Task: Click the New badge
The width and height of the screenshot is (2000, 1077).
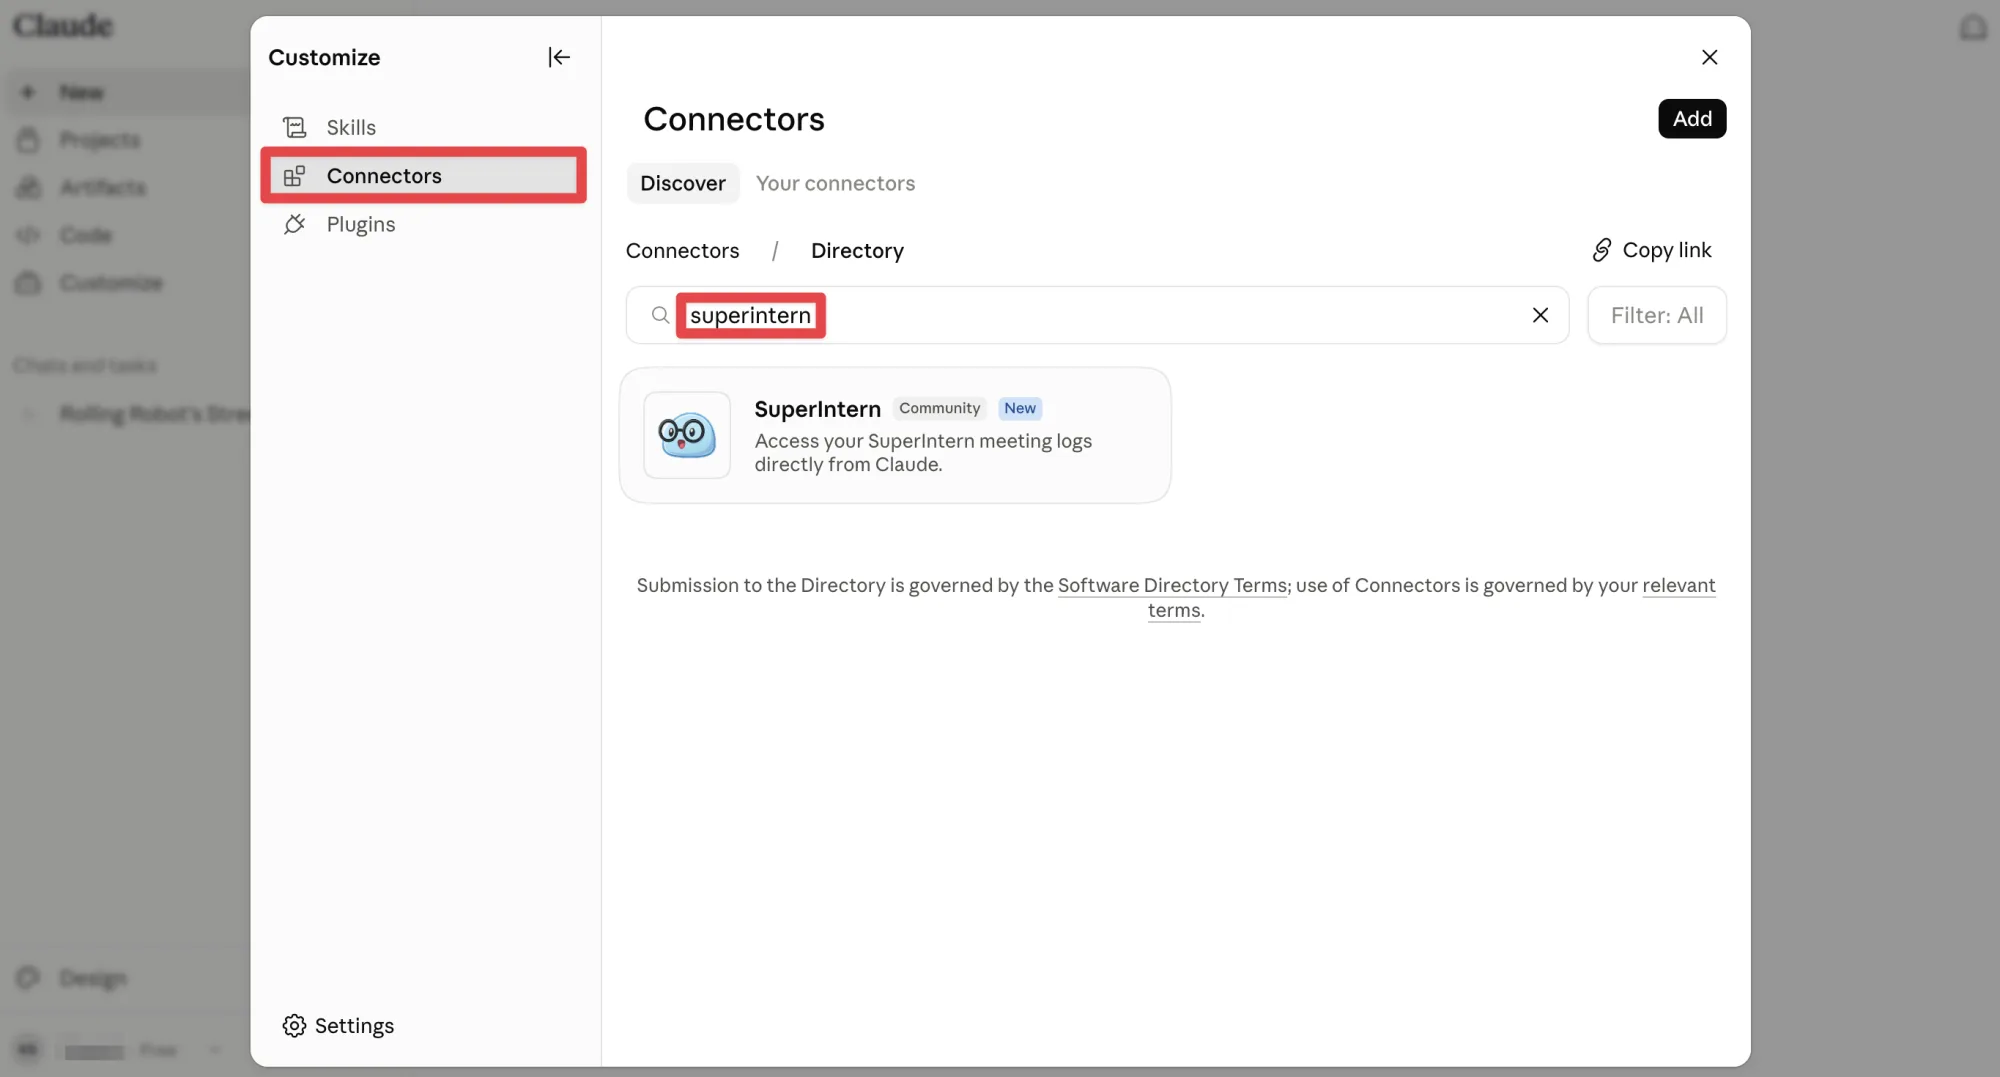Action: coord(1020,408)
